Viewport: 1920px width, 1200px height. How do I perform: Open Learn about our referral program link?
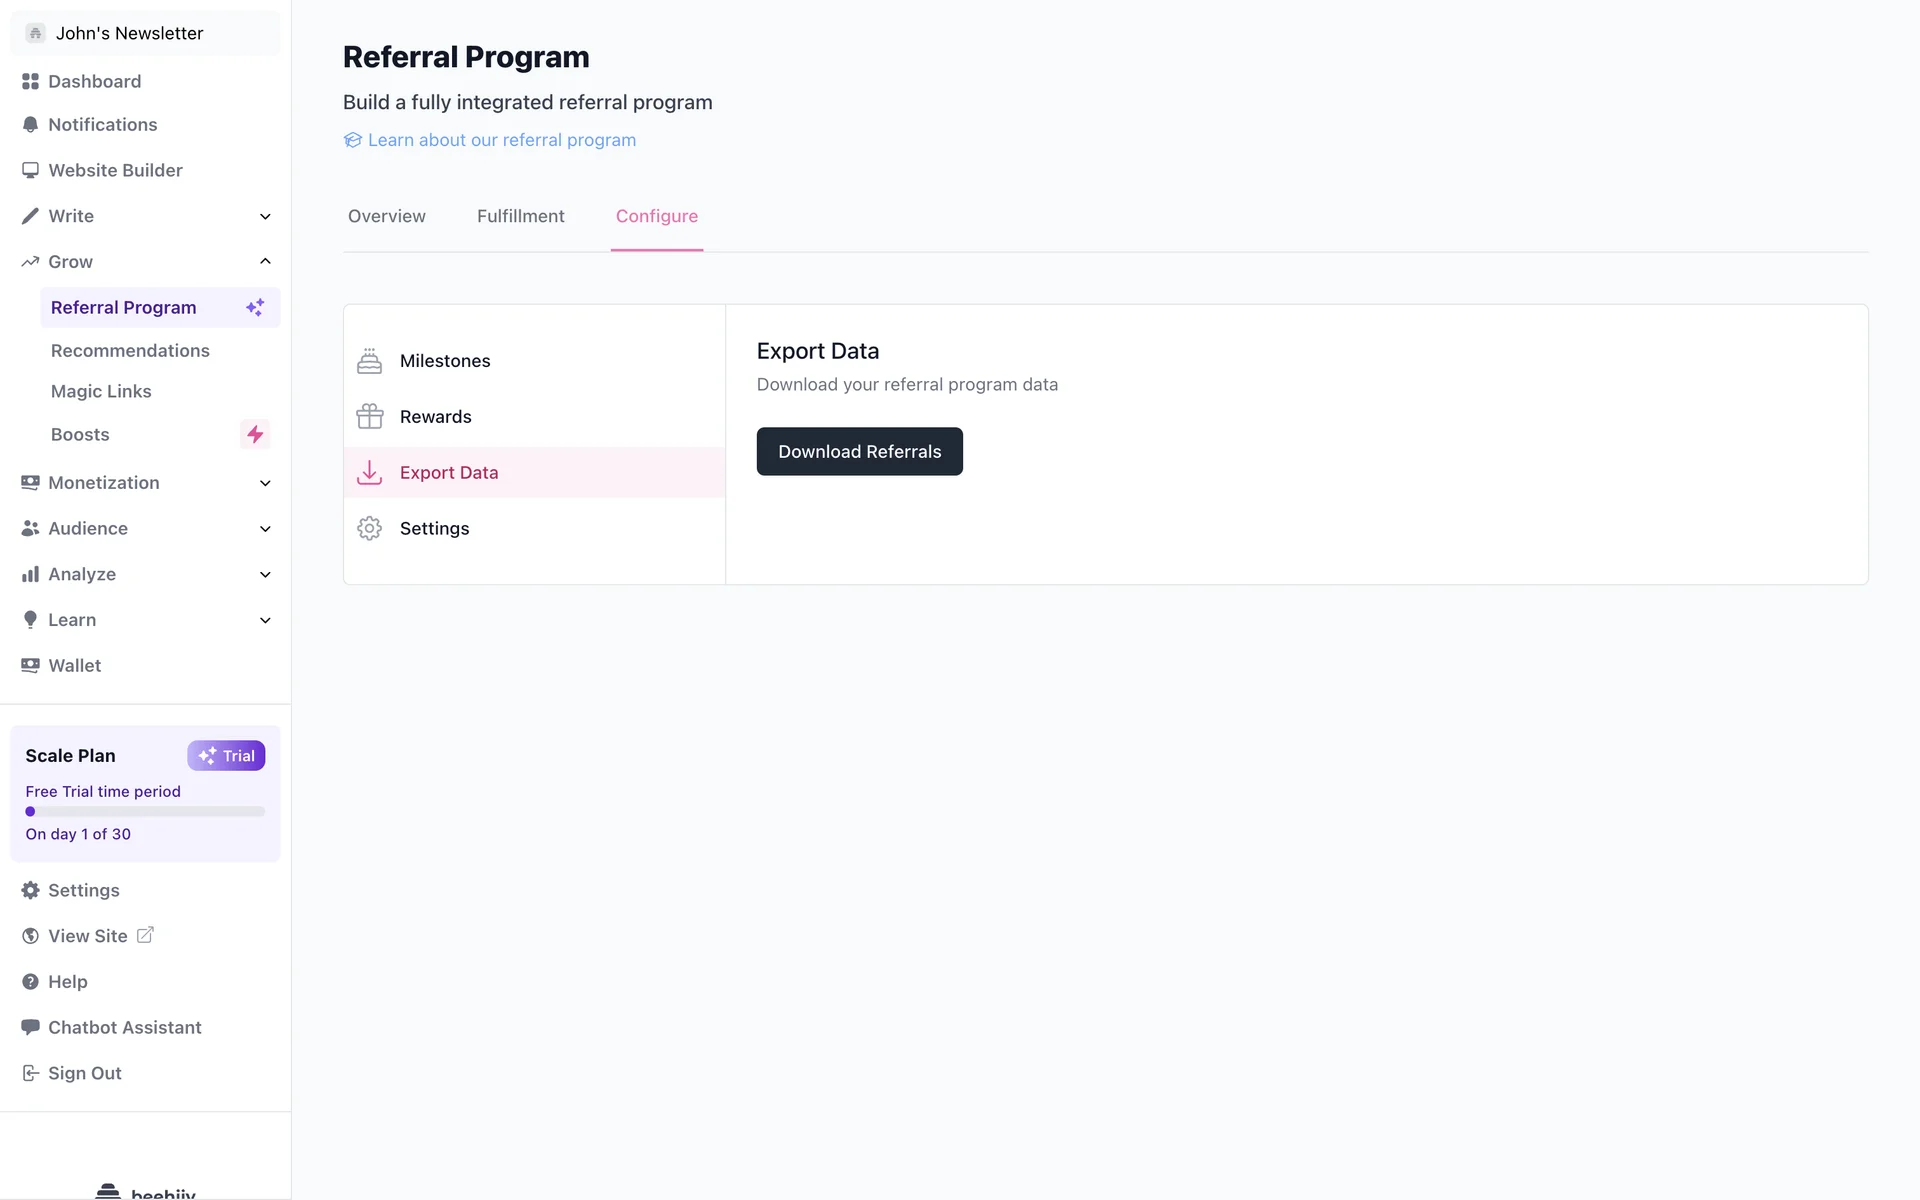coord(501,140)
